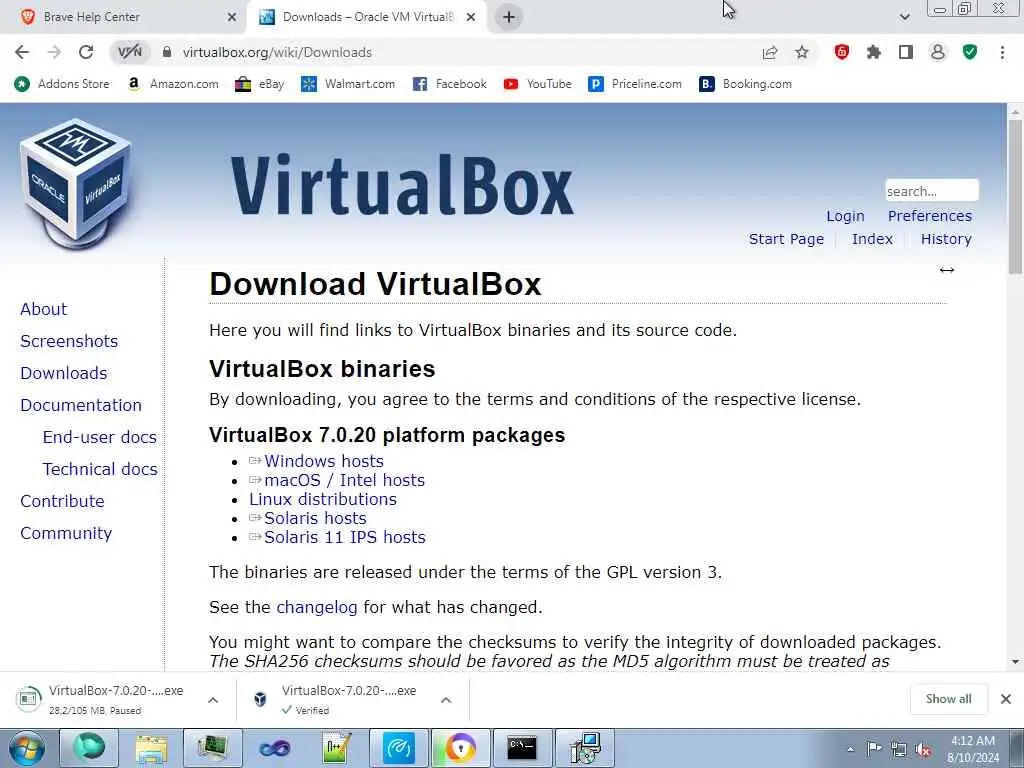Open the extensions puzzle icon
The height and width of the screenshot is (768, 1024).
(874, 52)
